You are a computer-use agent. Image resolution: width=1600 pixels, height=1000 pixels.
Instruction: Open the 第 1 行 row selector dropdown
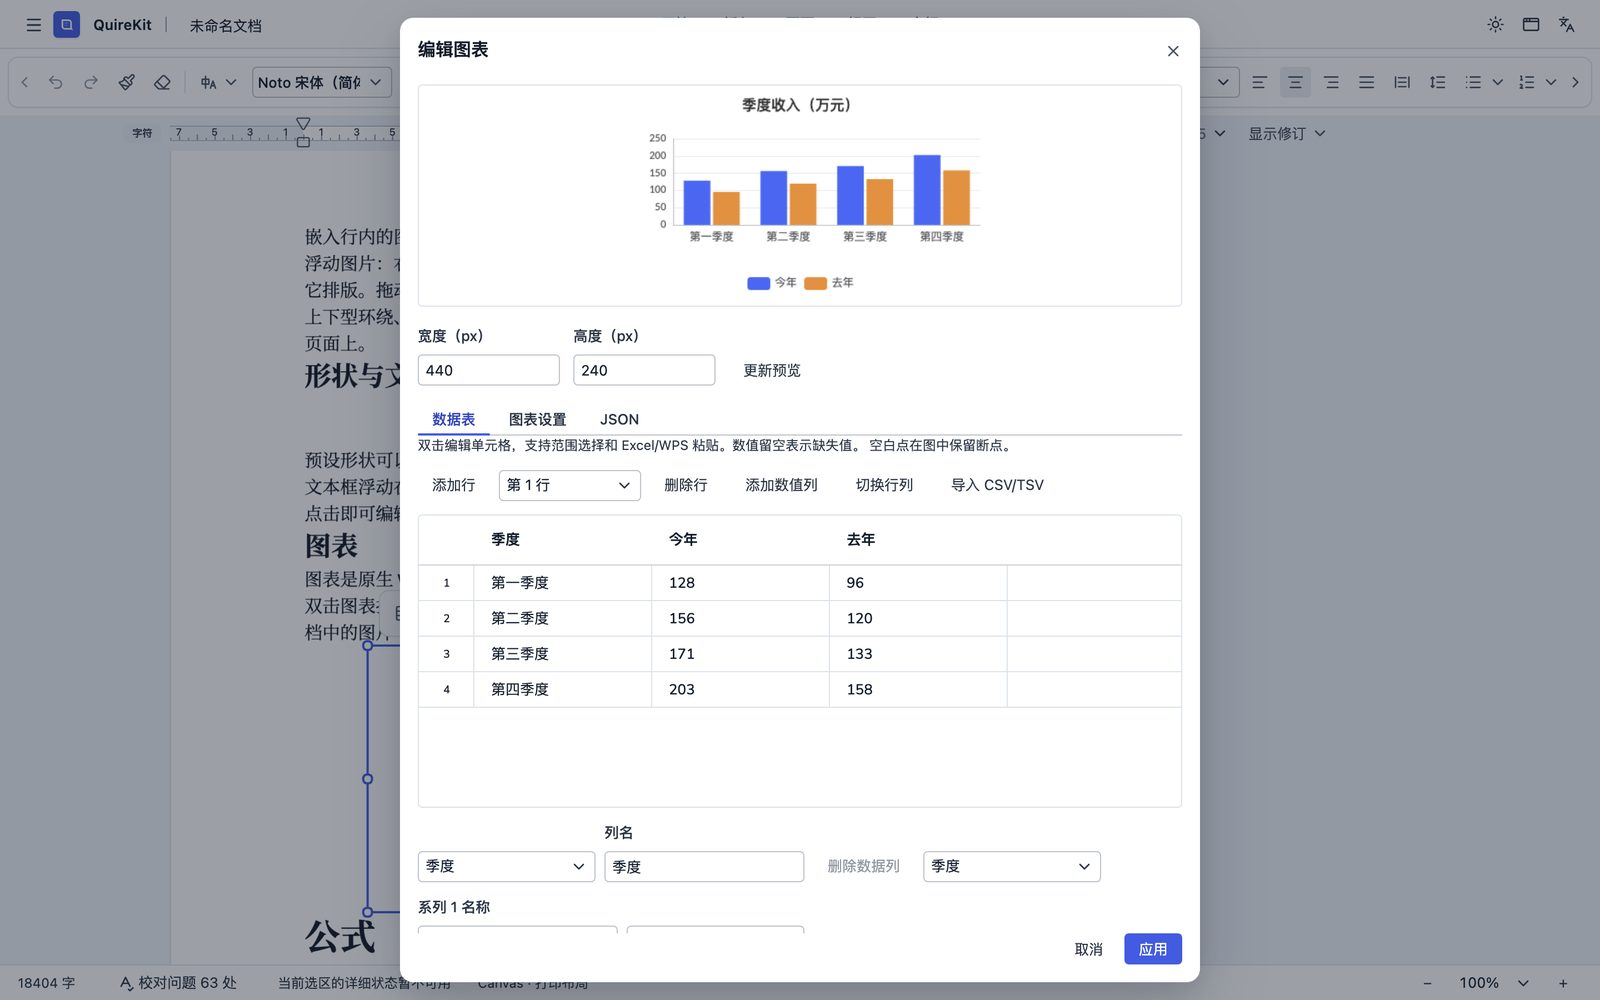[569, 485]
